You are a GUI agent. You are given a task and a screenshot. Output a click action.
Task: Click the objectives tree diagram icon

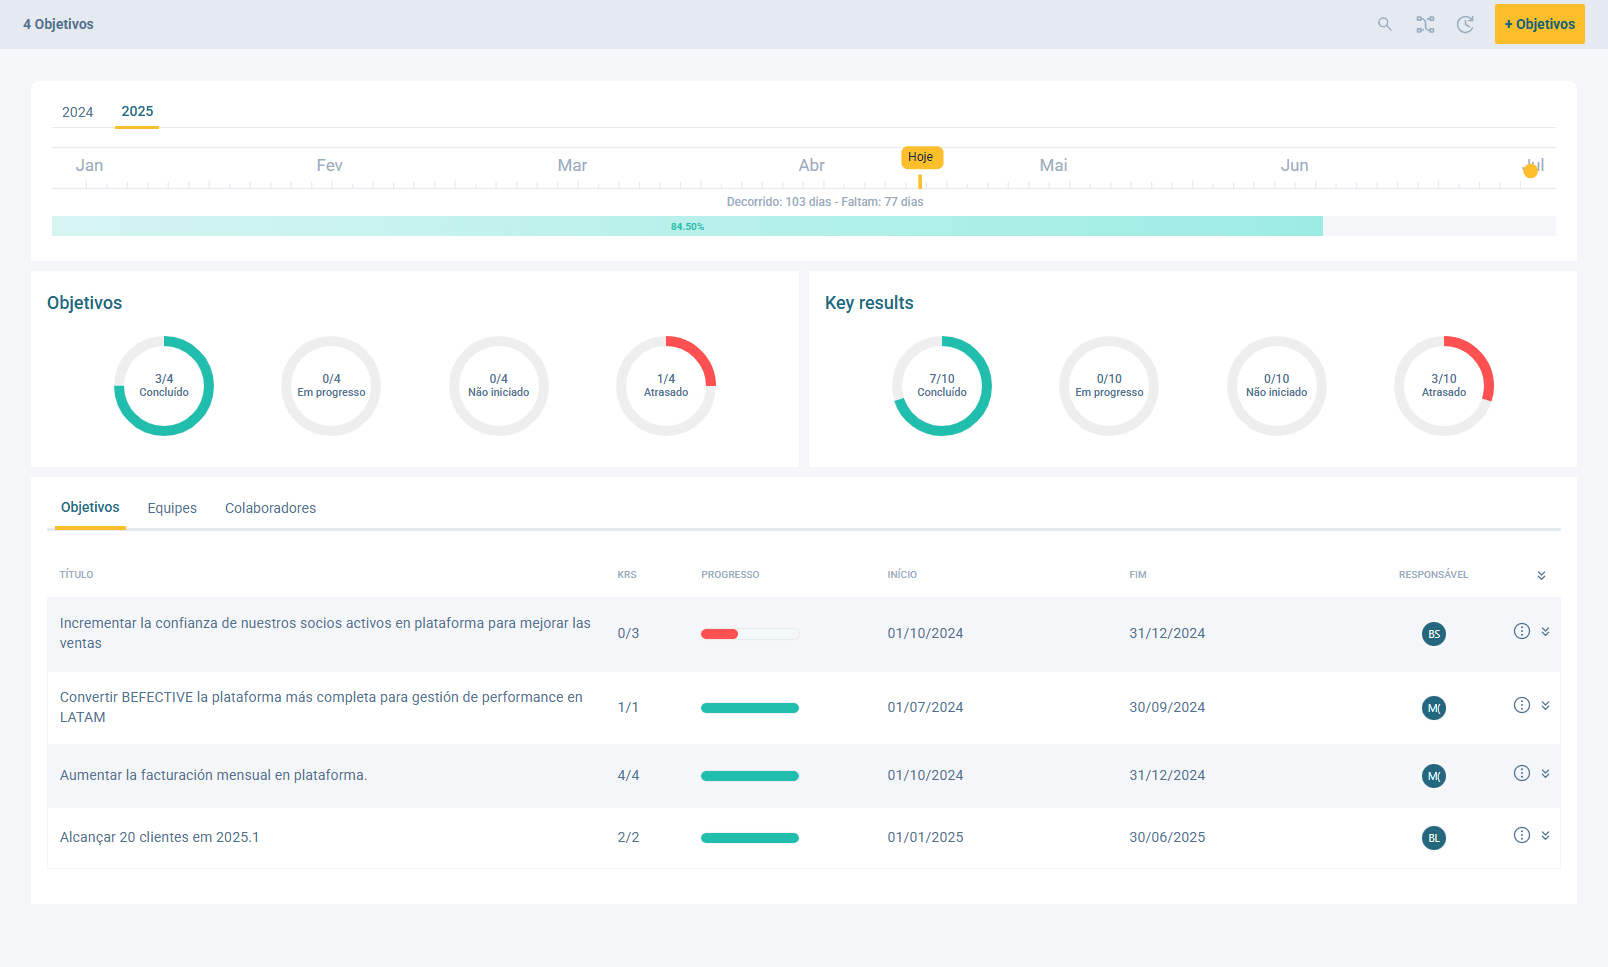(1425, 24)
